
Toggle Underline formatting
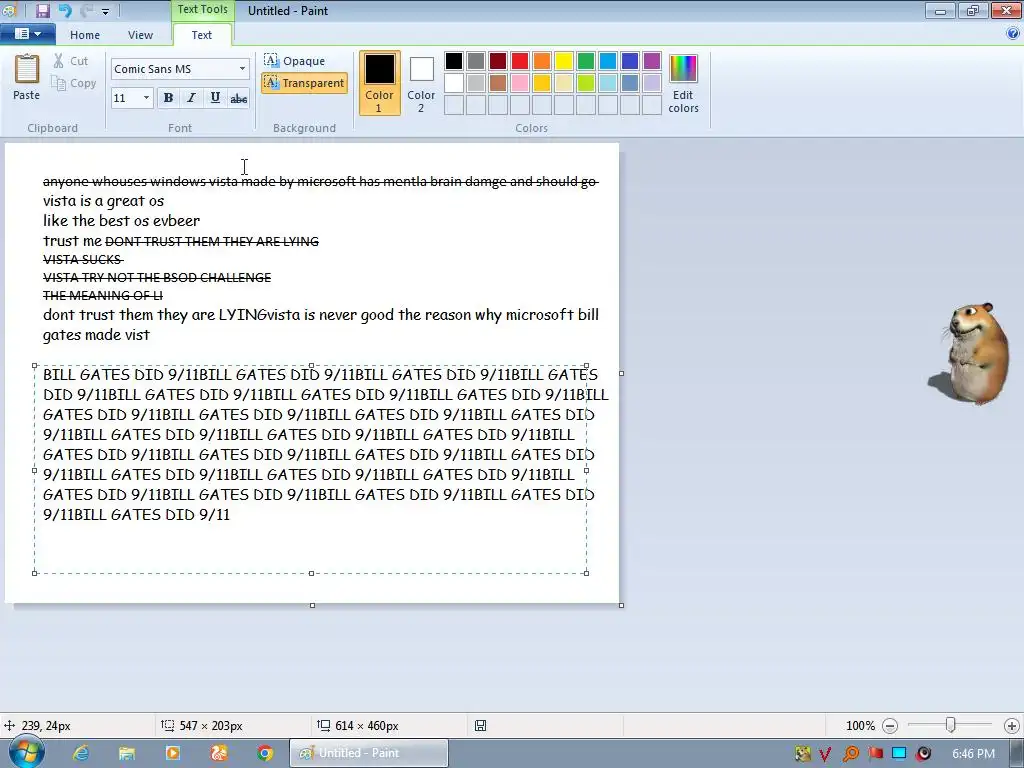tap(215, 98)
